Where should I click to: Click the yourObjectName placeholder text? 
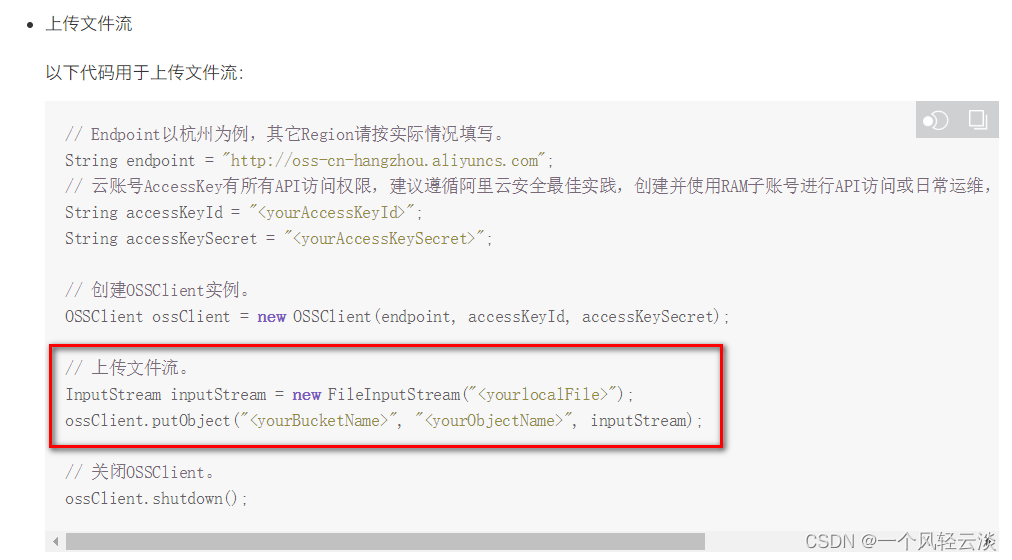point(493,421)
